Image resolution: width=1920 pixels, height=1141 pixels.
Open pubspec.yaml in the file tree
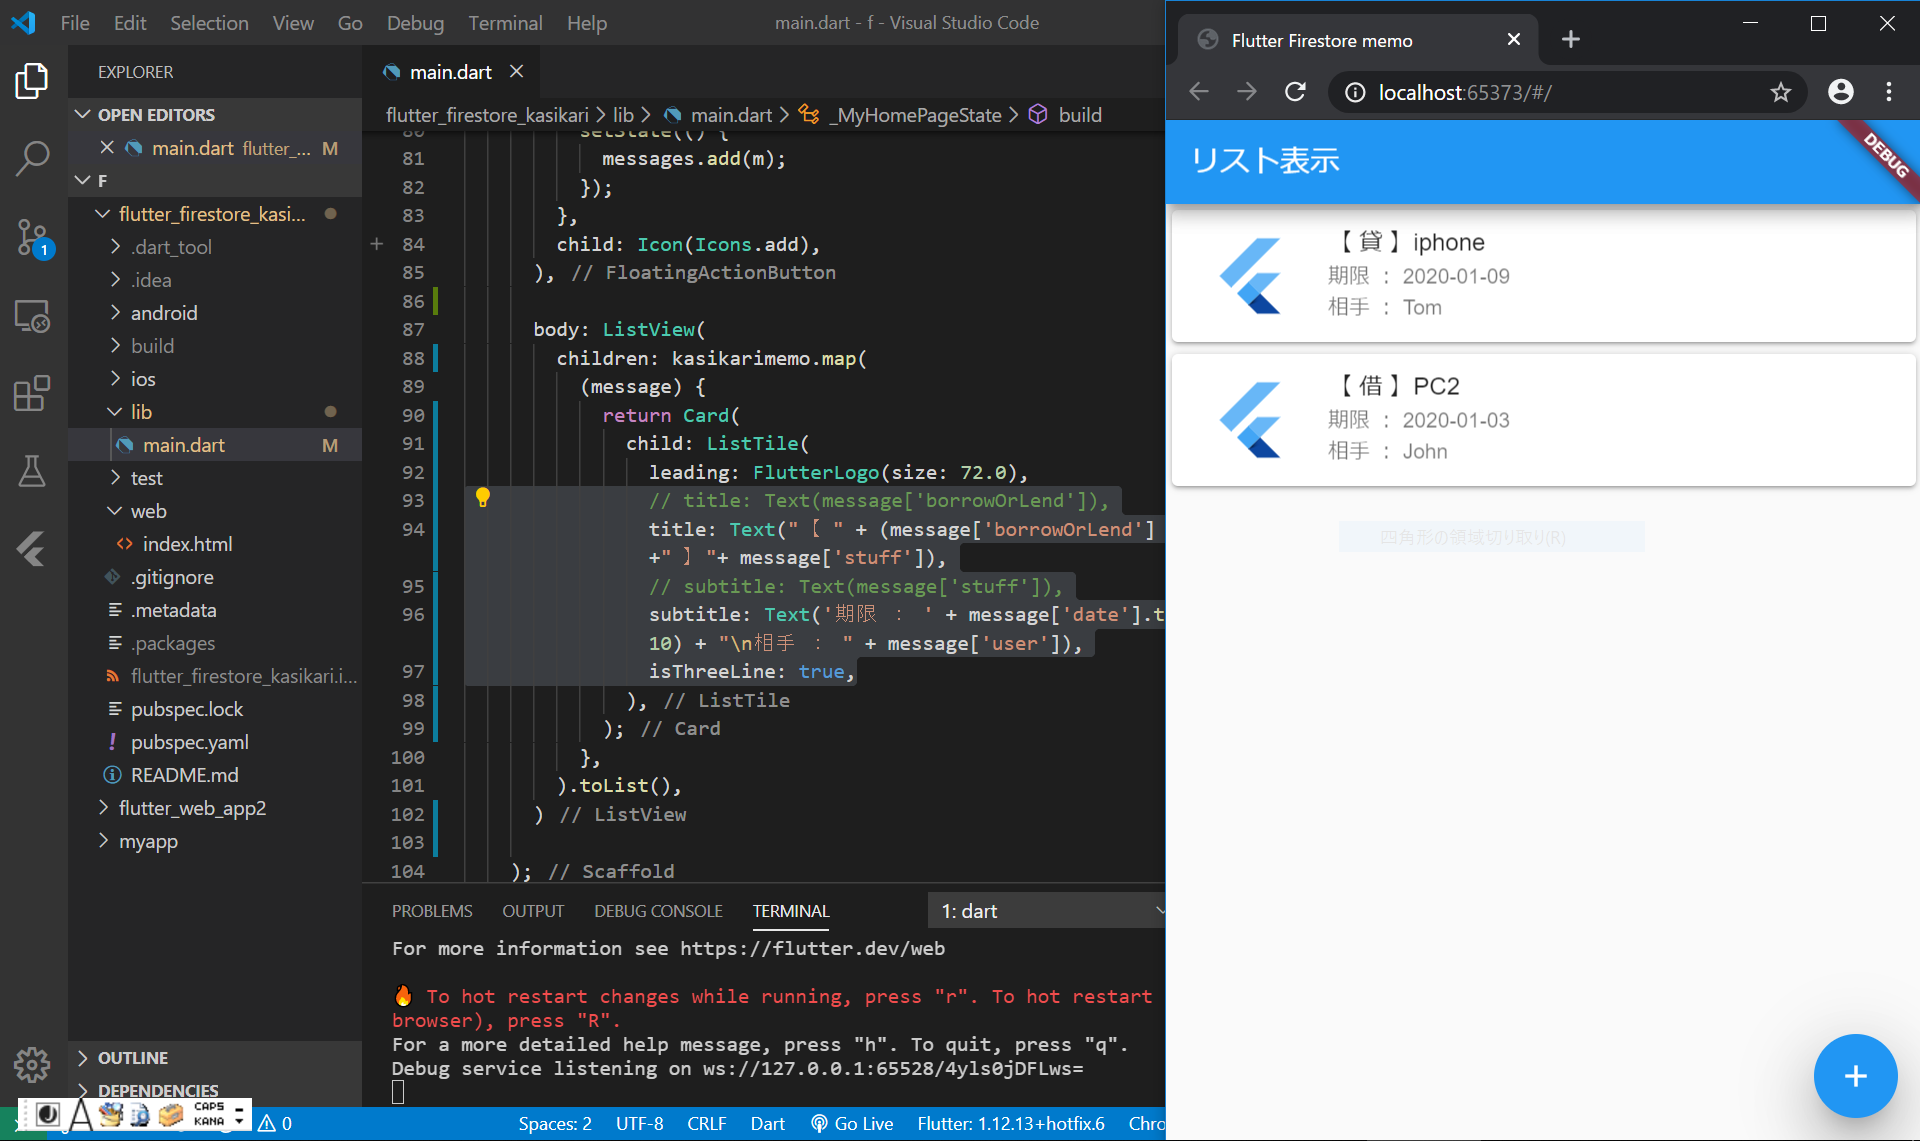tap(215, 741)
